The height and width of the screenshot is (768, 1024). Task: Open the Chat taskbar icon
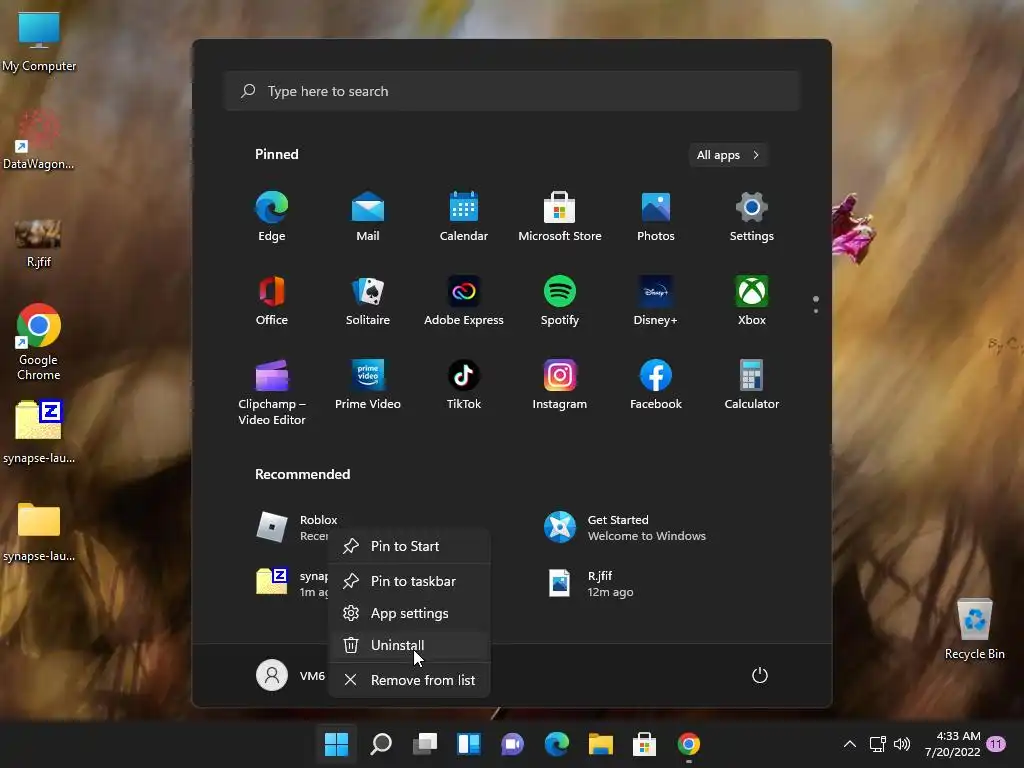[x=513, y=744]
